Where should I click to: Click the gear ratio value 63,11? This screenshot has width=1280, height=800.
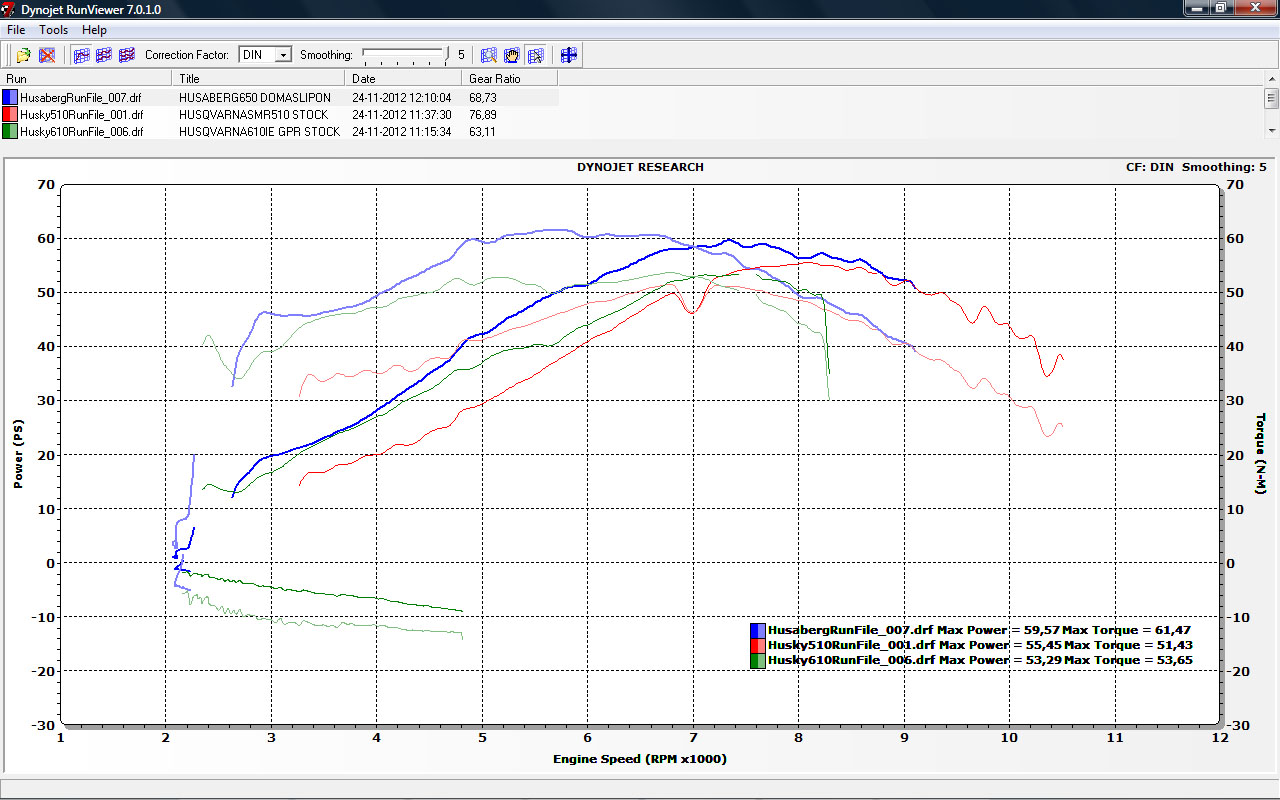tap(482, 131)
